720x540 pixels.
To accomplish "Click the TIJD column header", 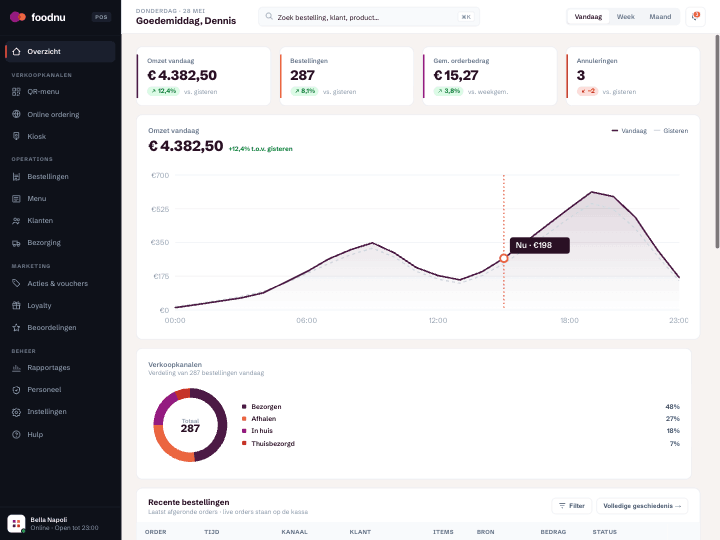I will coord(212,532).
